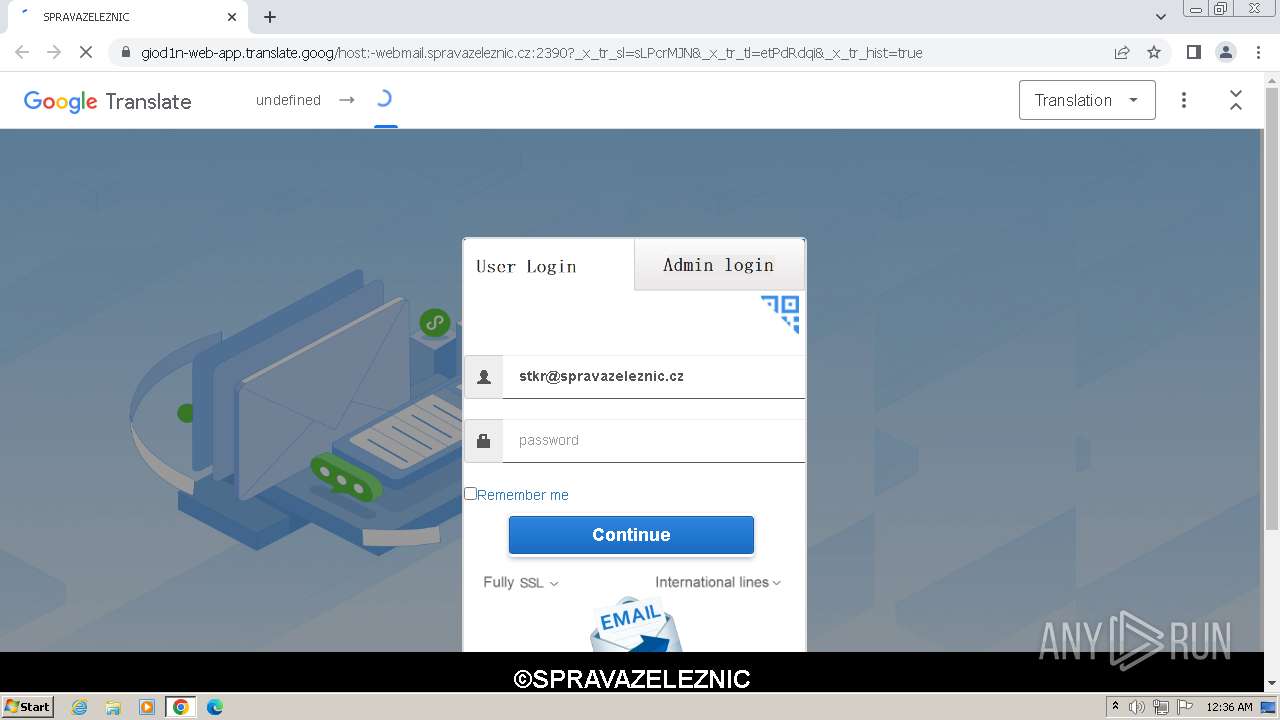Collapse the Google Translate toolbar
This screenshot has width=1280, height=720.
coord(1236,100)
